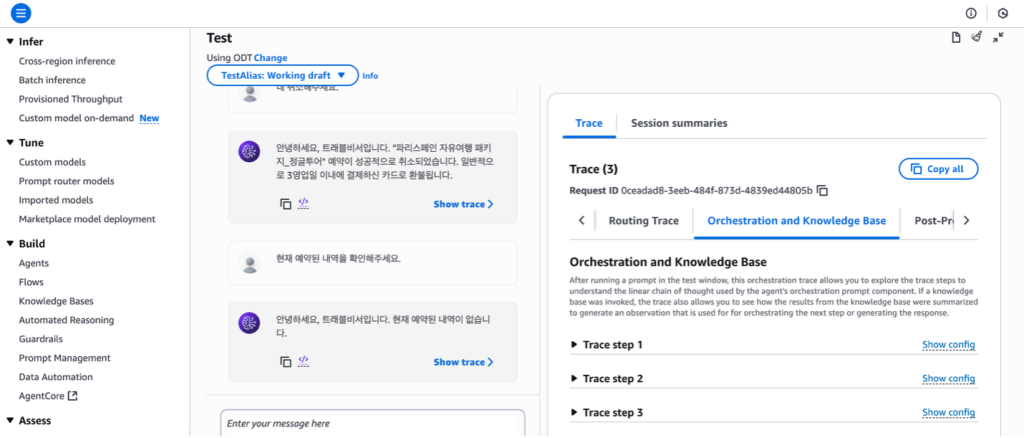This screenshot has height=438, width=1024.
Task: Select the Routing Trace tab
Action: coord(643,221)
